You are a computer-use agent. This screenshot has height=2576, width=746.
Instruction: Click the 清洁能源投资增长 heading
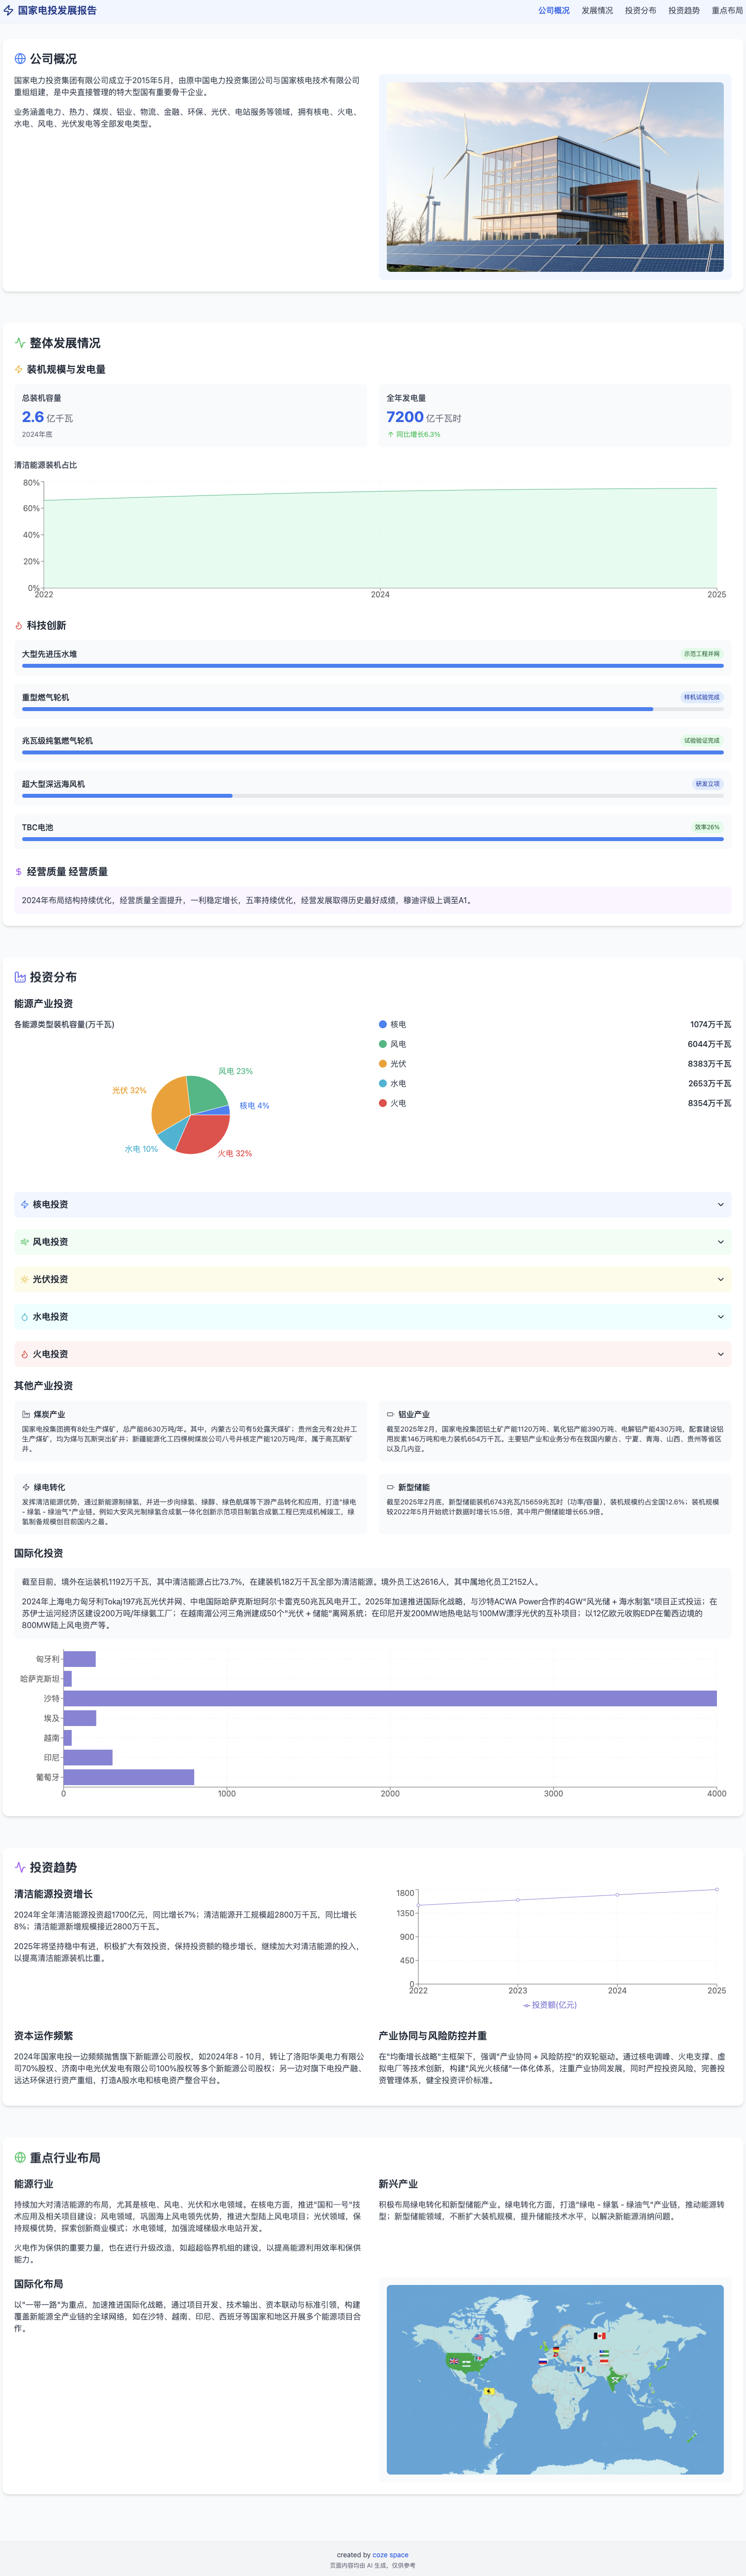(54, 1894)
